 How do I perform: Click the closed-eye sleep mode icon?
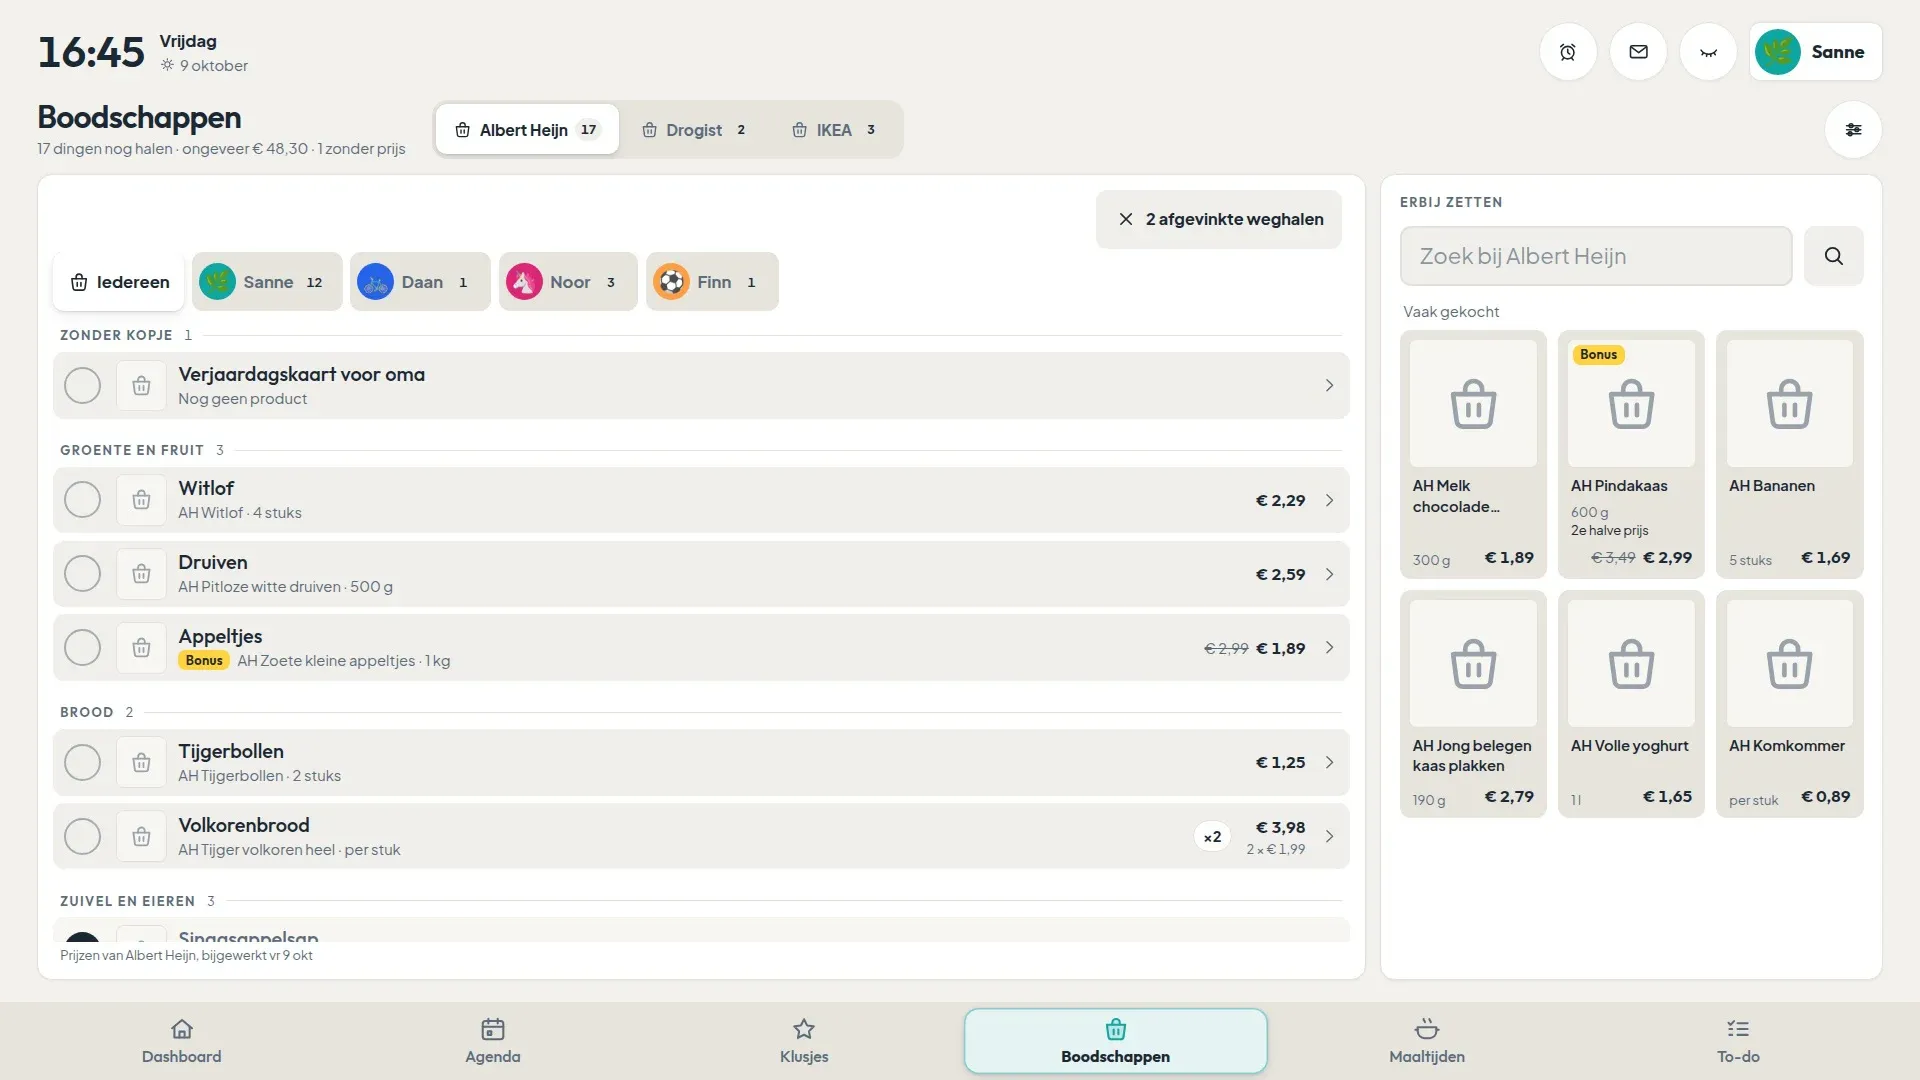pos(1708,52)
